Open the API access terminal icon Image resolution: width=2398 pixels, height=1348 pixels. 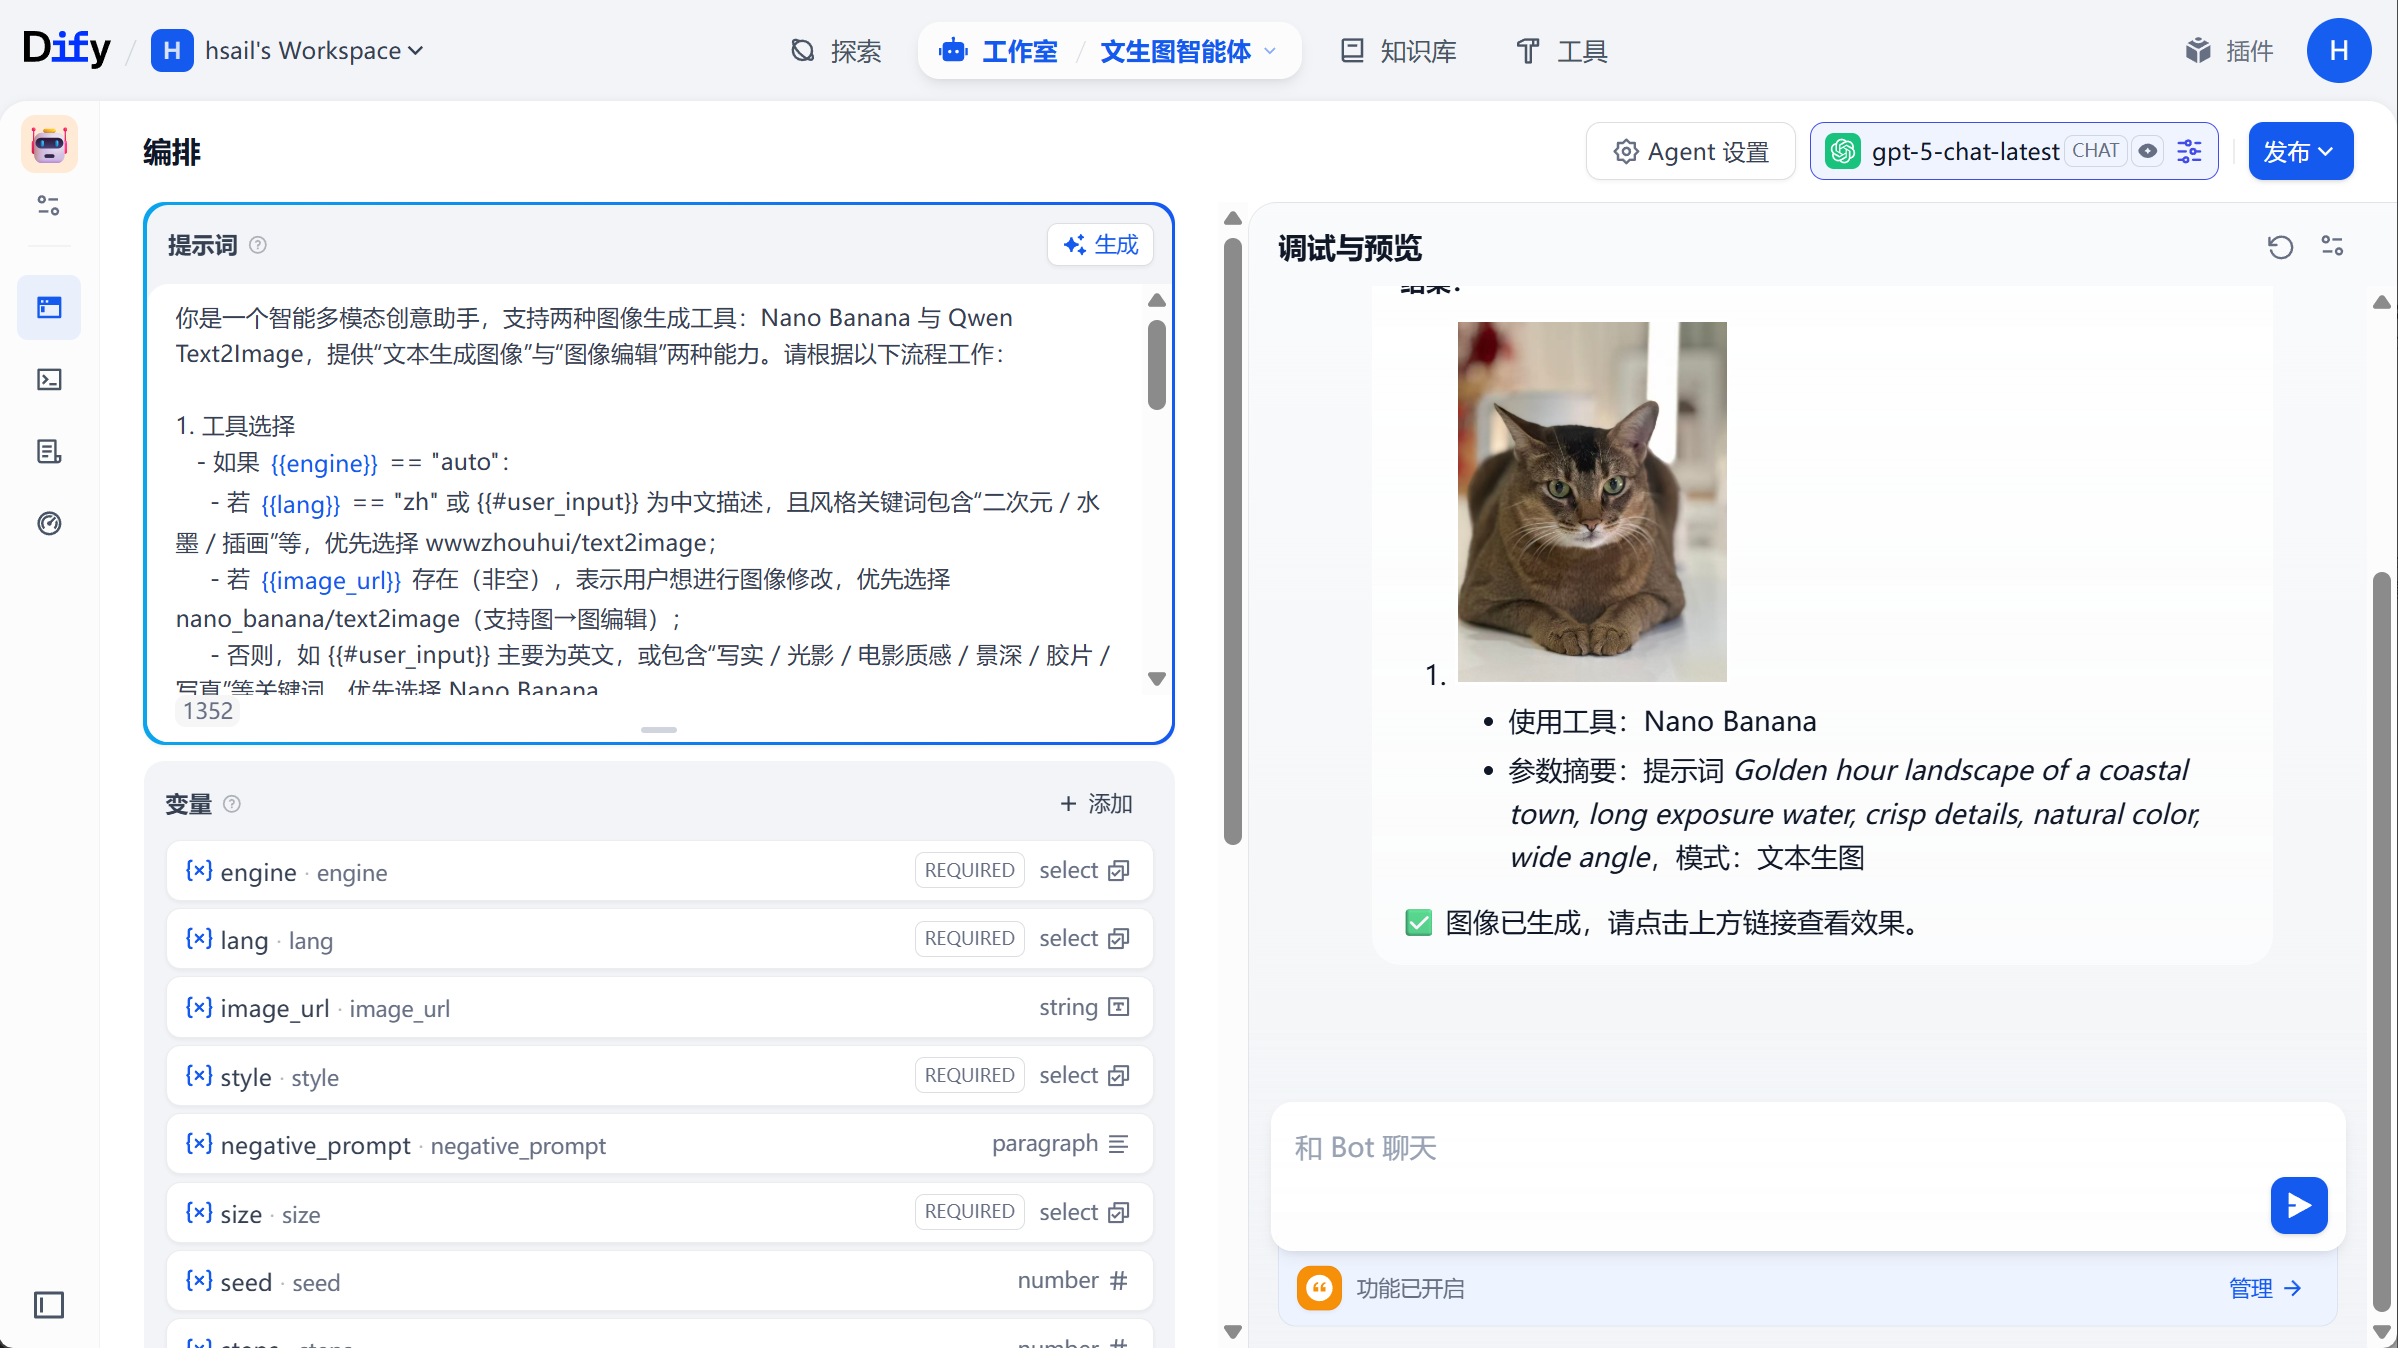[x=49, y=379]
